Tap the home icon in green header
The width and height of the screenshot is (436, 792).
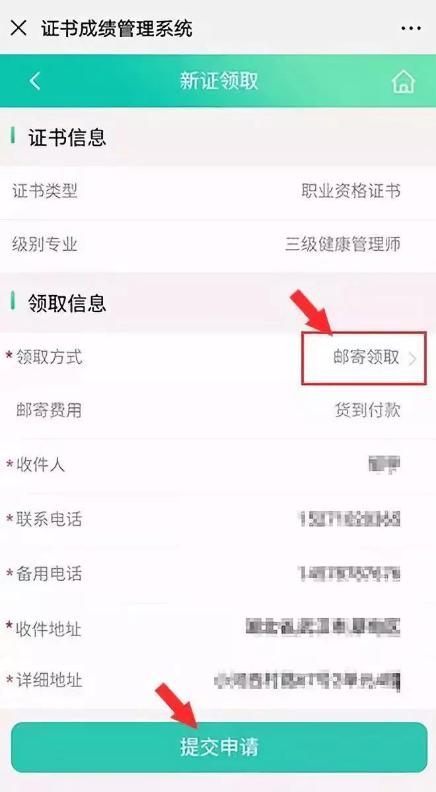tap(403, 81)
